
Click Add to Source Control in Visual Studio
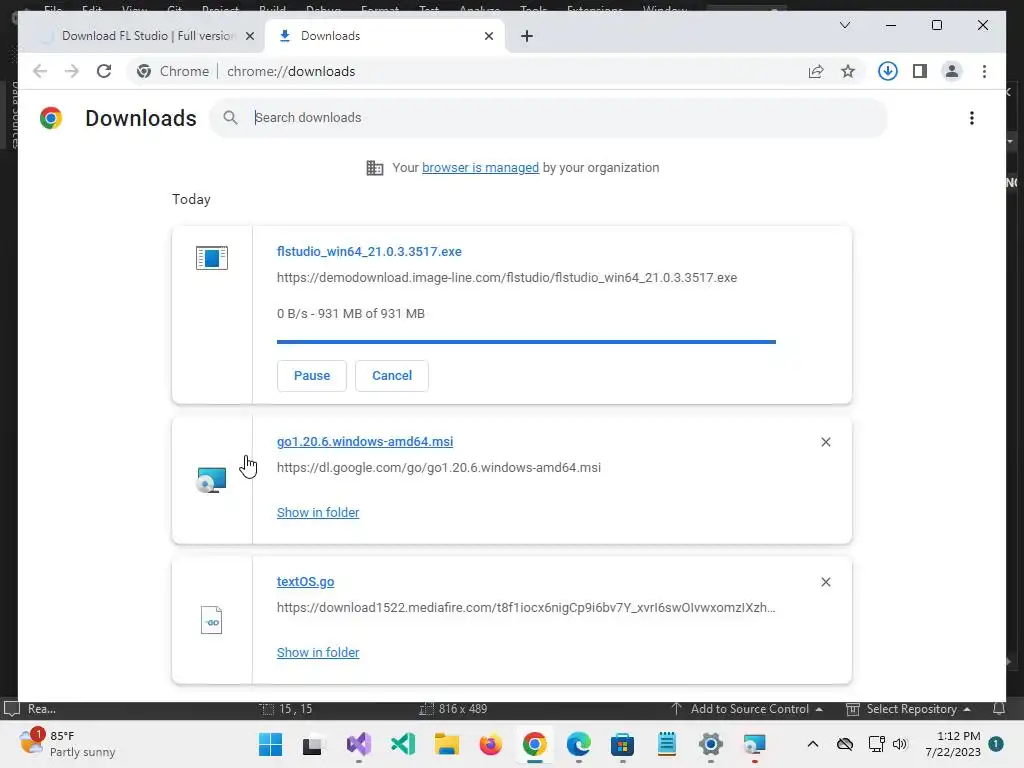point(747,709)
